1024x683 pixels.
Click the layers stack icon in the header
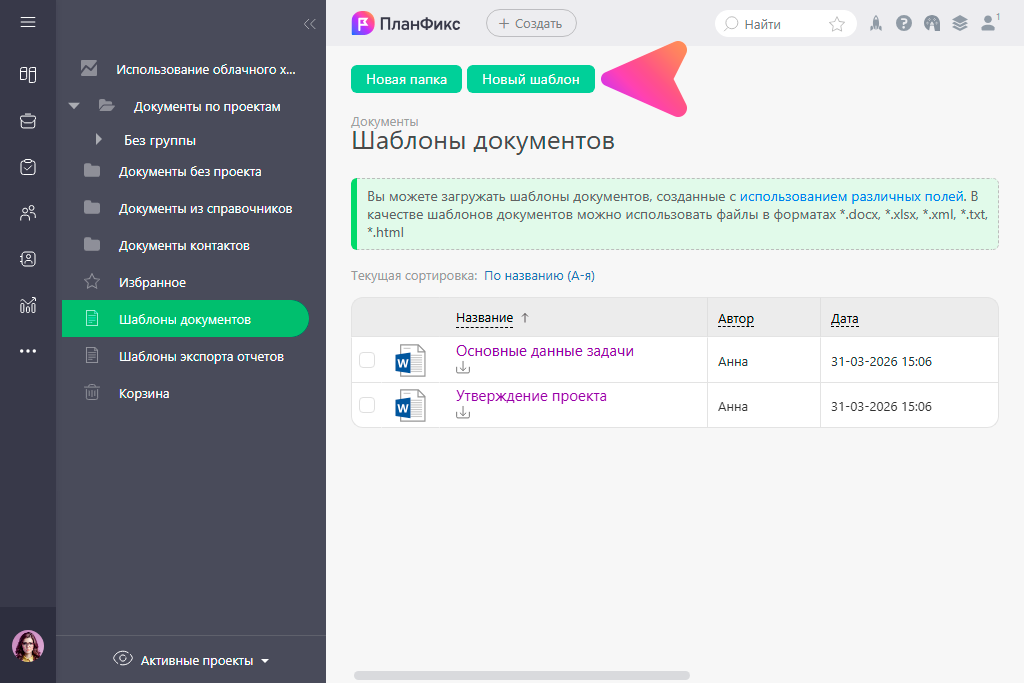pyautogui.click(x=960, y=24)
